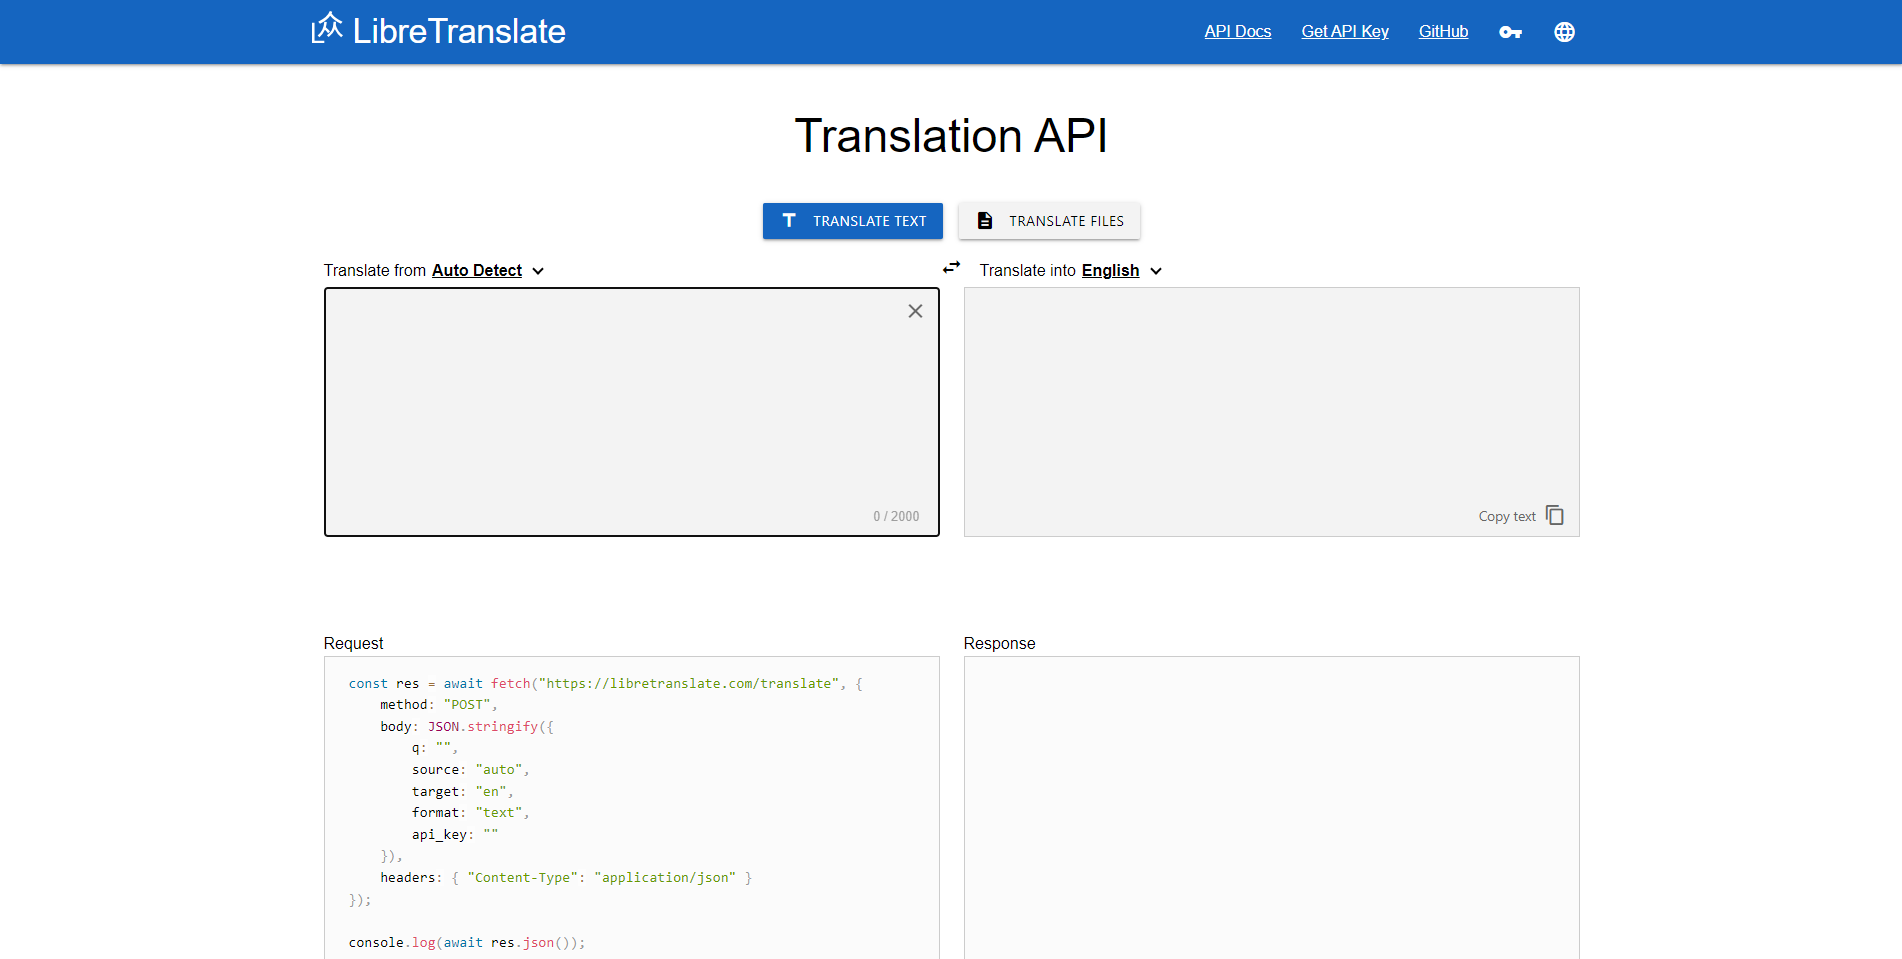Click the chevron beside Auto Detect
Screen dimensions: 1902x959
pos(538,271)
